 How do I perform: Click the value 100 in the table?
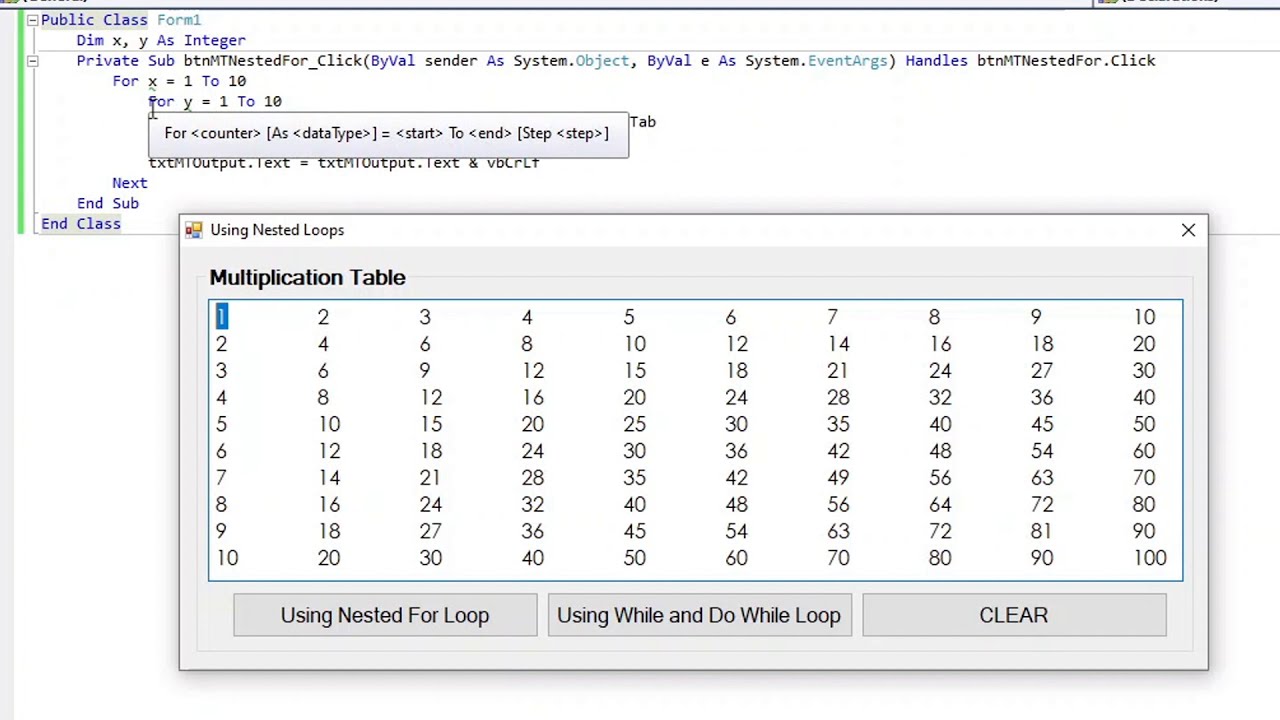click(1150, 558)
